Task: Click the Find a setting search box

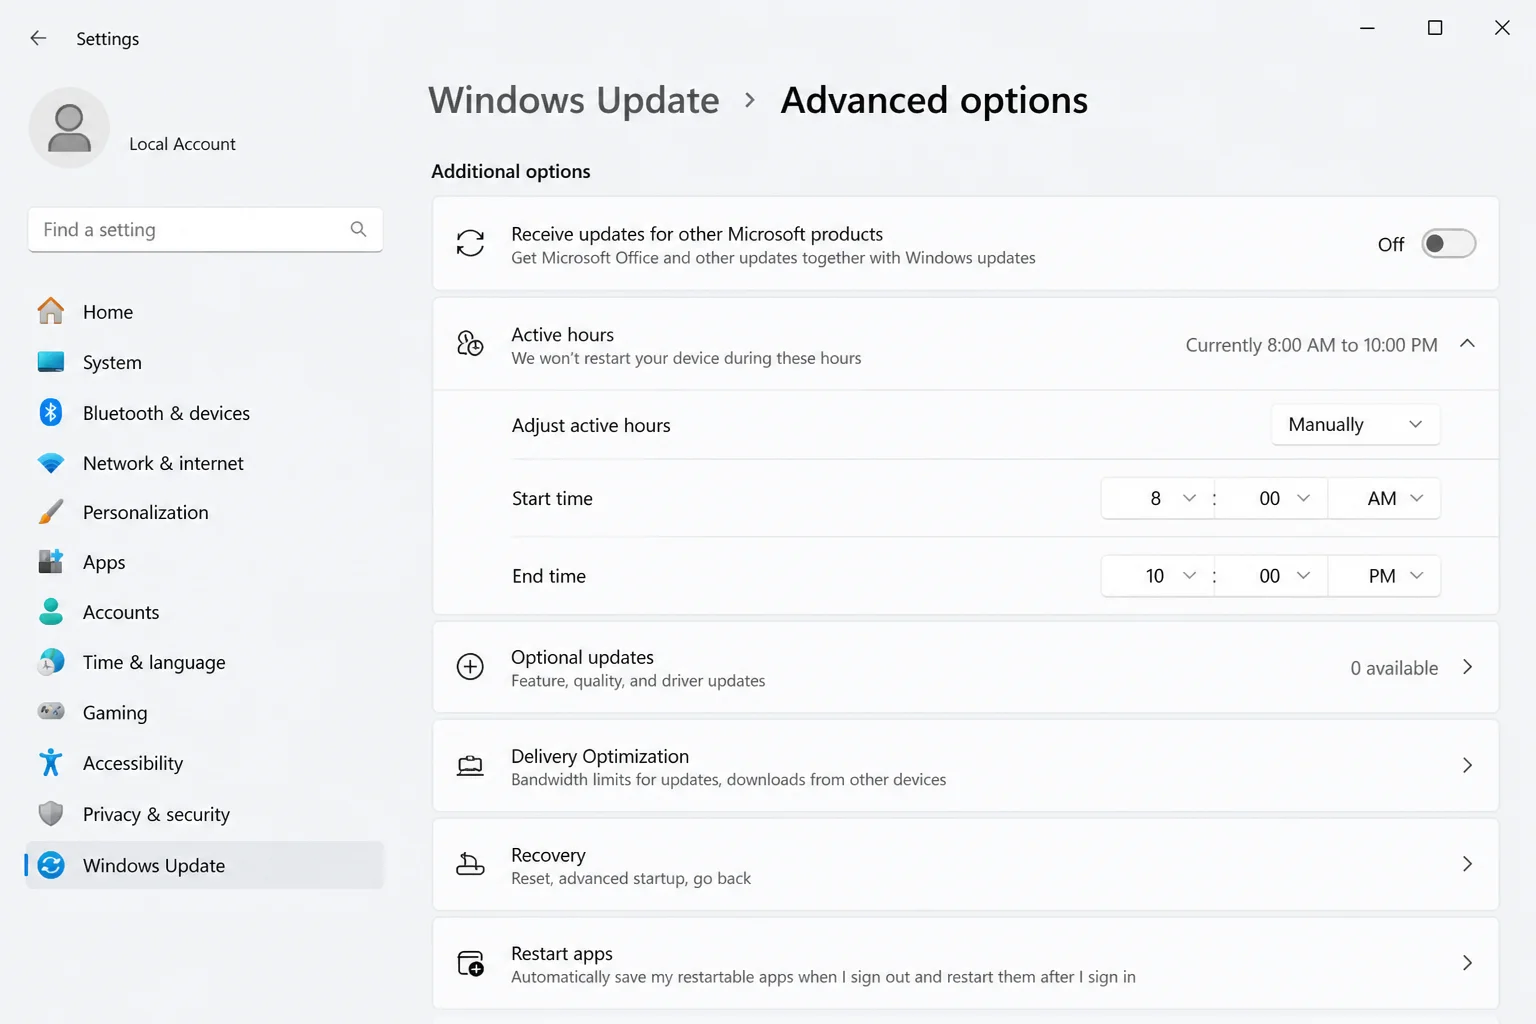Action: coord(205,230)
